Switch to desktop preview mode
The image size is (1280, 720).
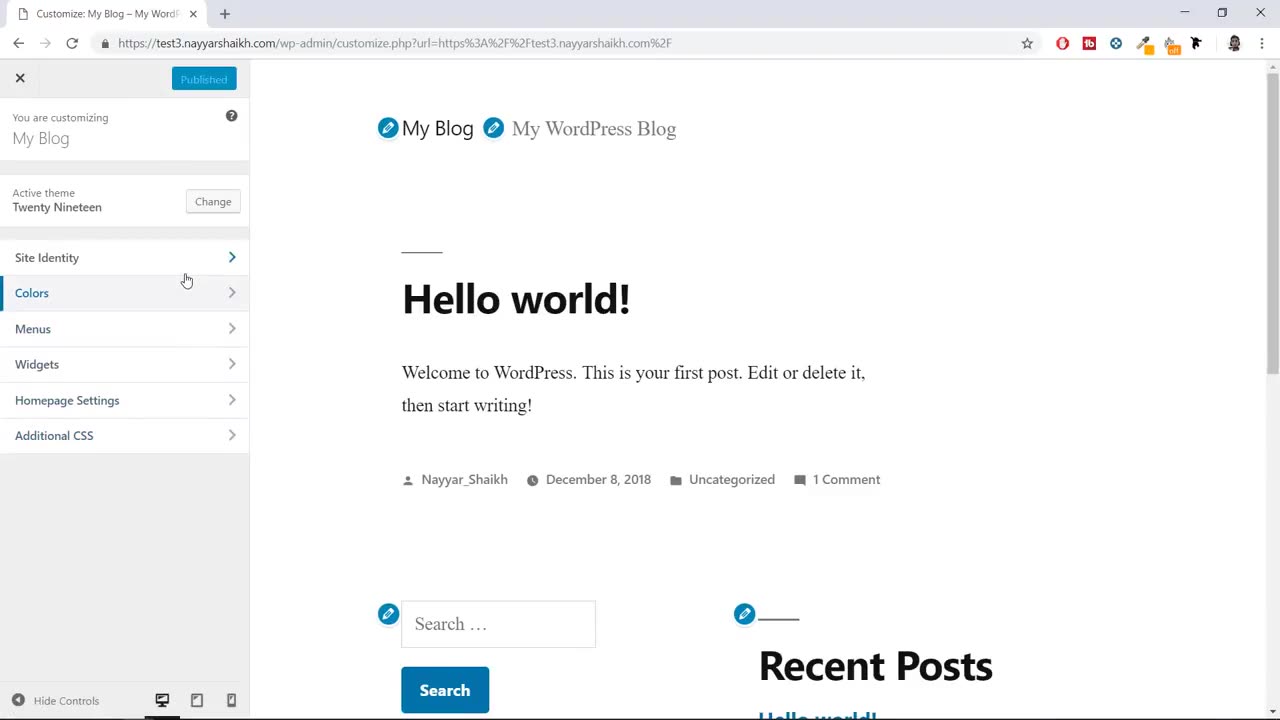click(x=162, y=700)
